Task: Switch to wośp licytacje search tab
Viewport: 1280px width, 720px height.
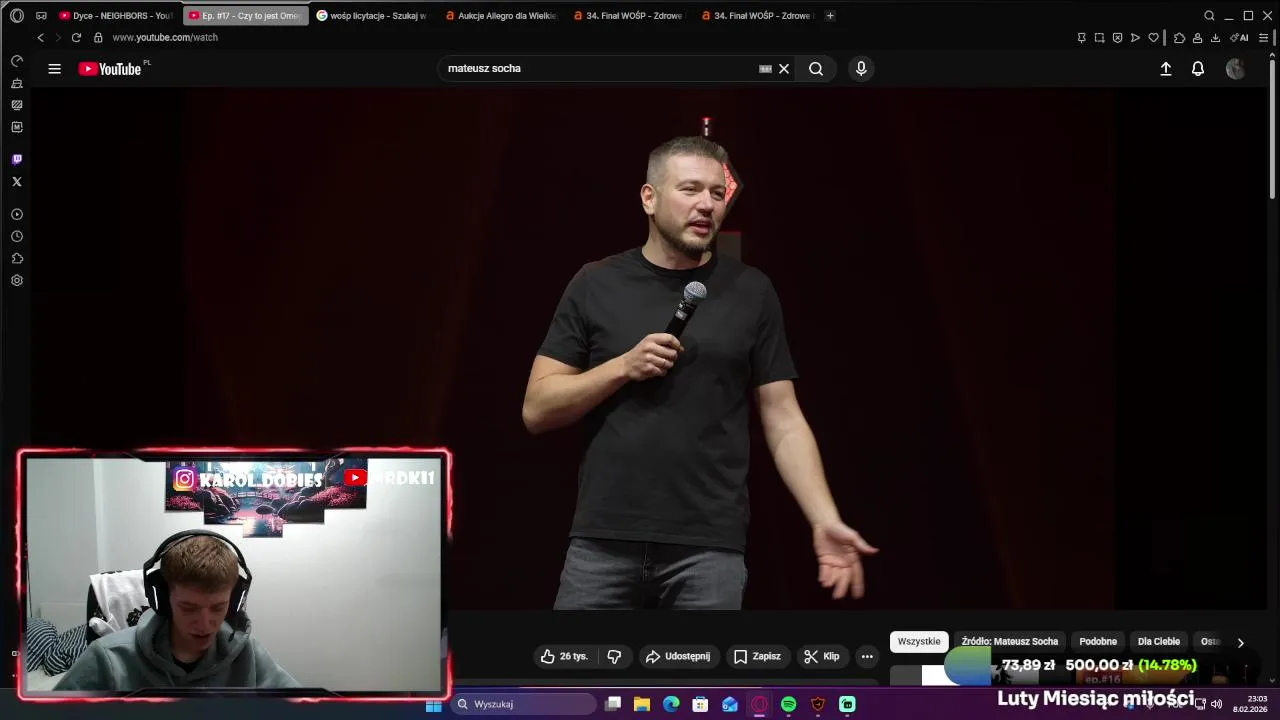Action: pos(373,16)
